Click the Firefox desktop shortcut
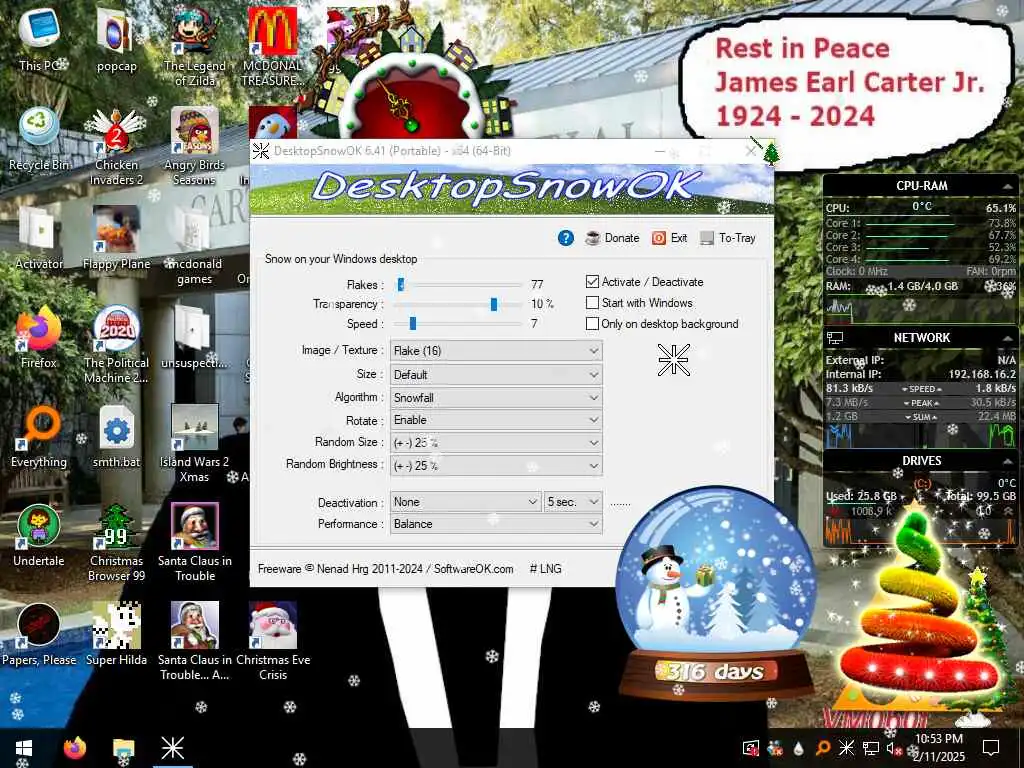 click(x=39, y=337)
